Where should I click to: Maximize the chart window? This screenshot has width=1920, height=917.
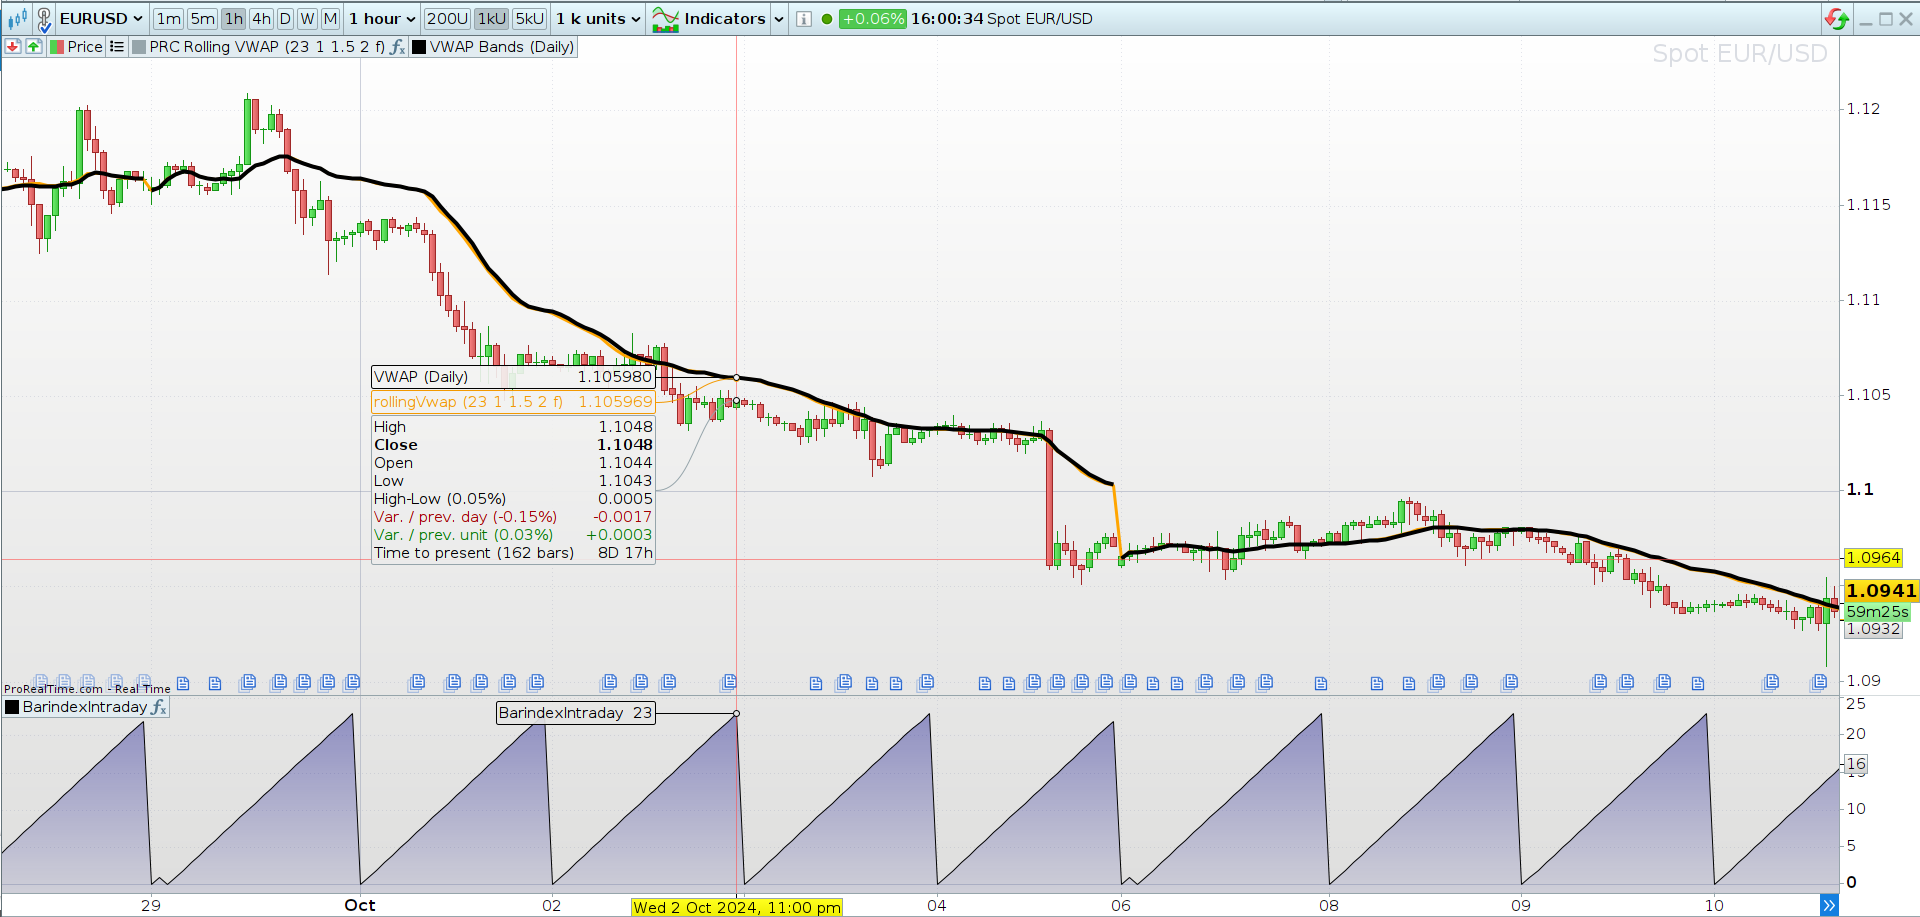point(1886,19)
